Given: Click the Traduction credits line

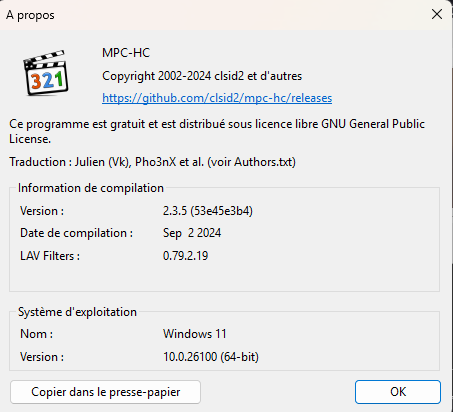Looking at the screenshot, I should pyautogui.click(x=152, y=162).
